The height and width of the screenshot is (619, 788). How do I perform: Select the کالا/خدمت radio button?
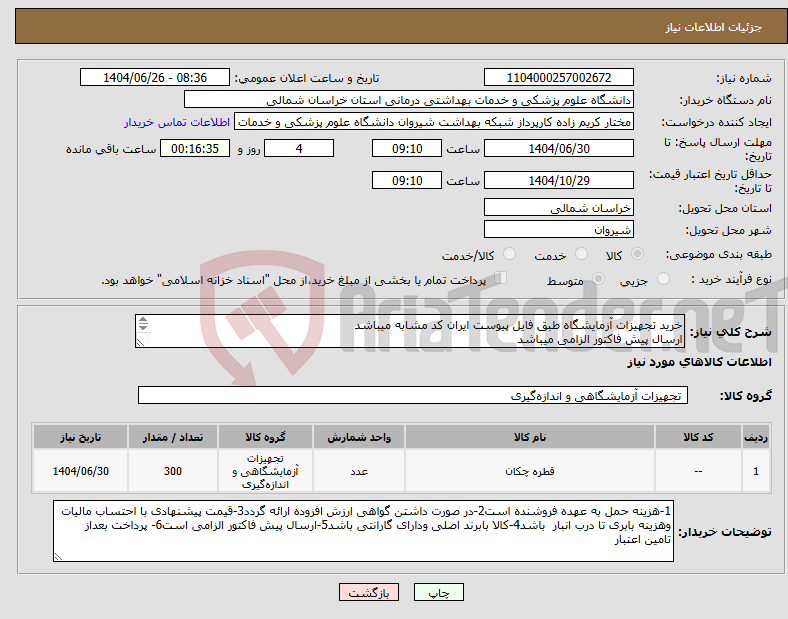(510, 254)
